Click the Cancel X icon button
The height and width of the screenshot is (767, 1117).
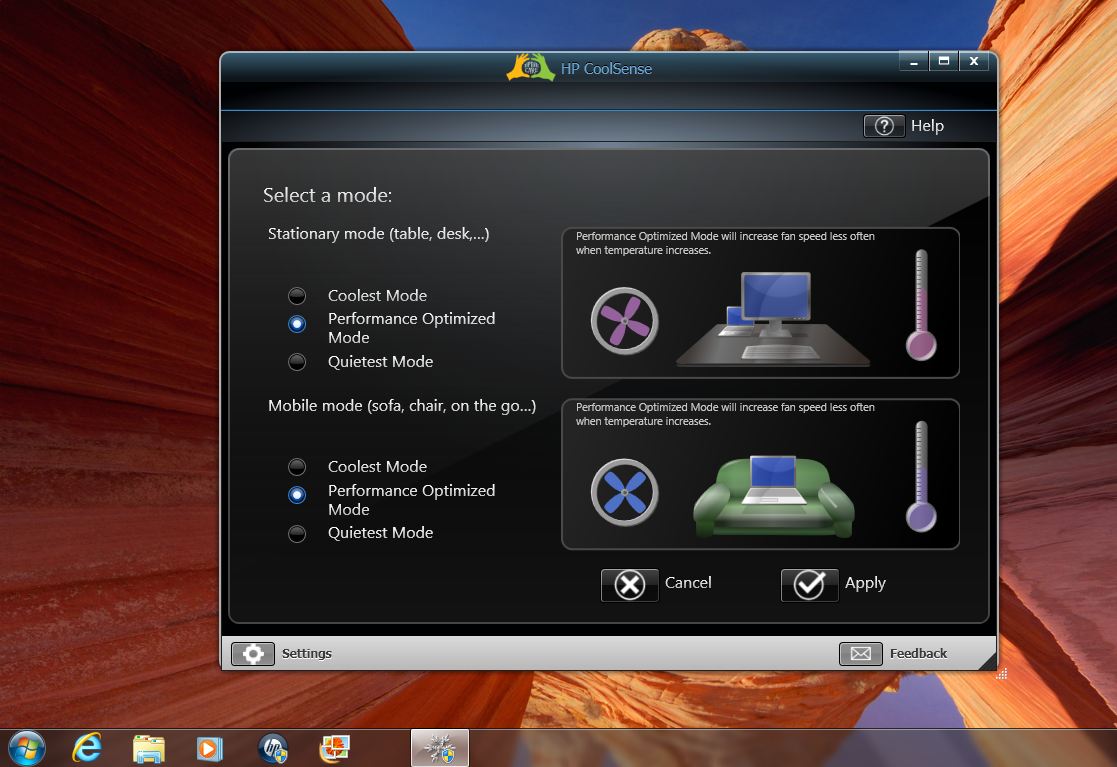click(630, 585)
